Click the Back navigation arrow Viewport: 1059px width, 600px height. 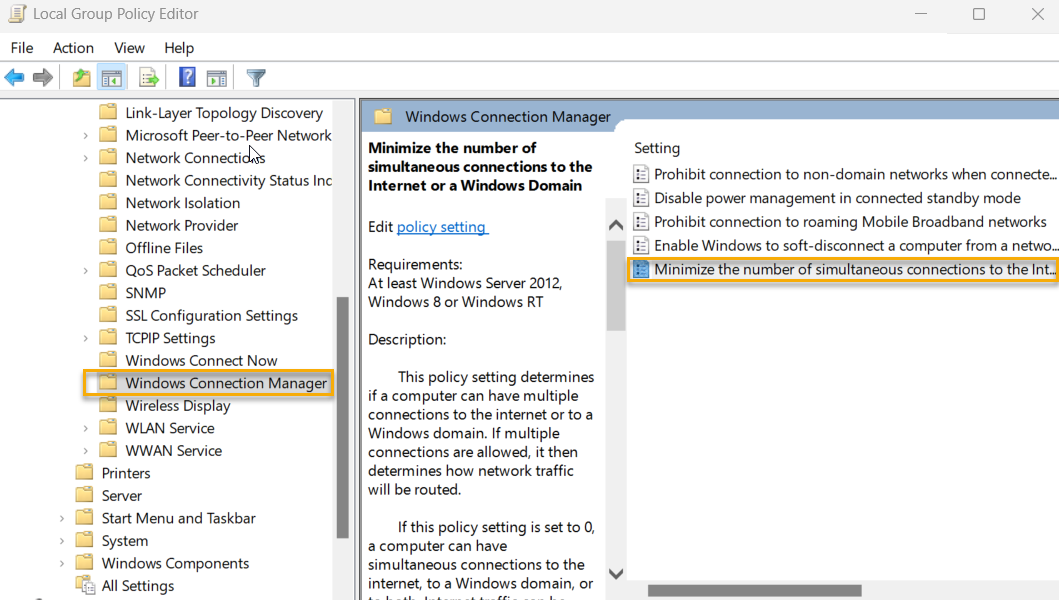click(x=14, y=77)
